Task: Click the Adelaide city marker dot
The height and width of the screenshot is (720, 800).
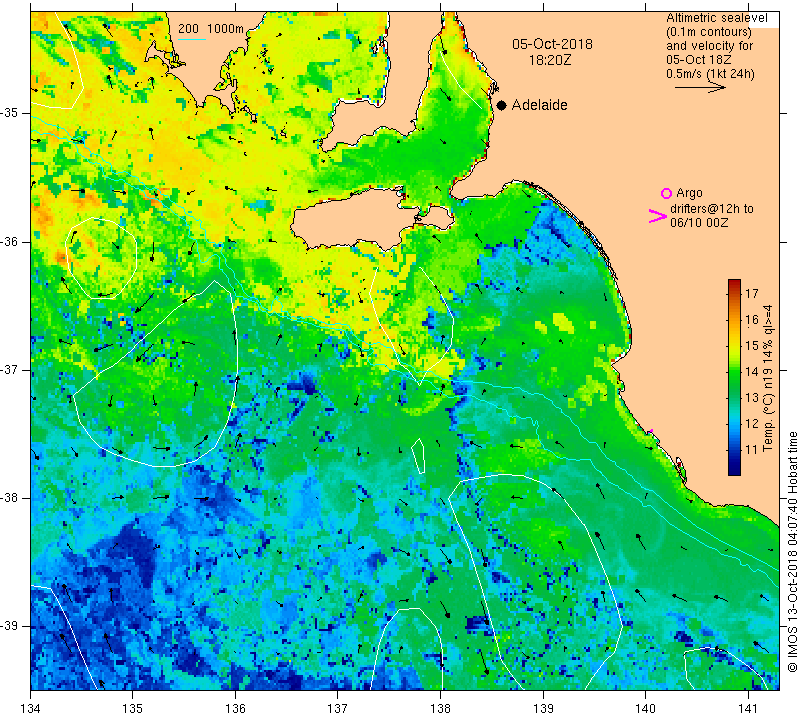Action: point(502,105)
